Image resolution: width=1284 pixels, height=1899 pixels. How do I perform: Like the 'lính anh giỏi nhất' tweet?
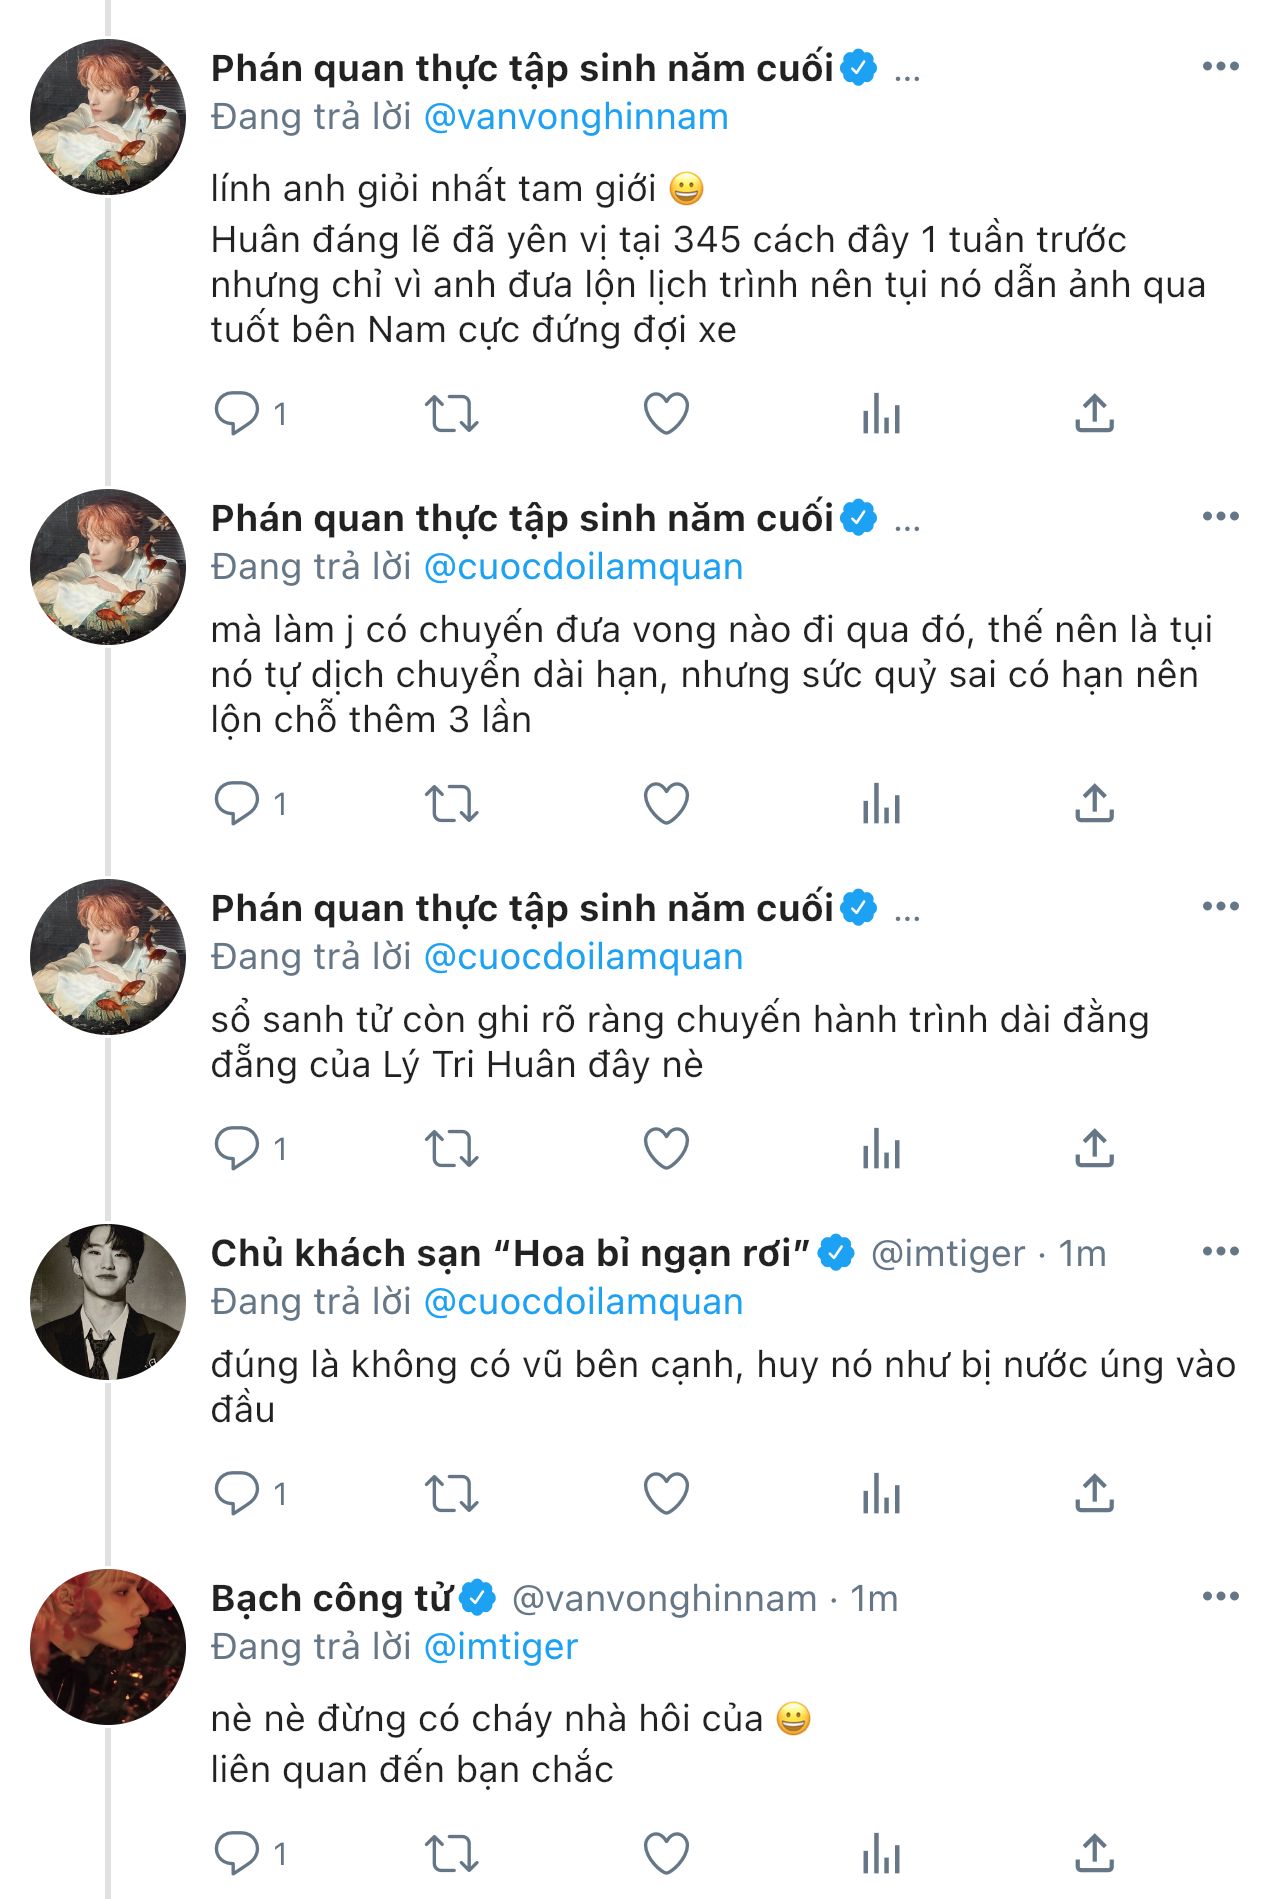(x=666, y=413)
